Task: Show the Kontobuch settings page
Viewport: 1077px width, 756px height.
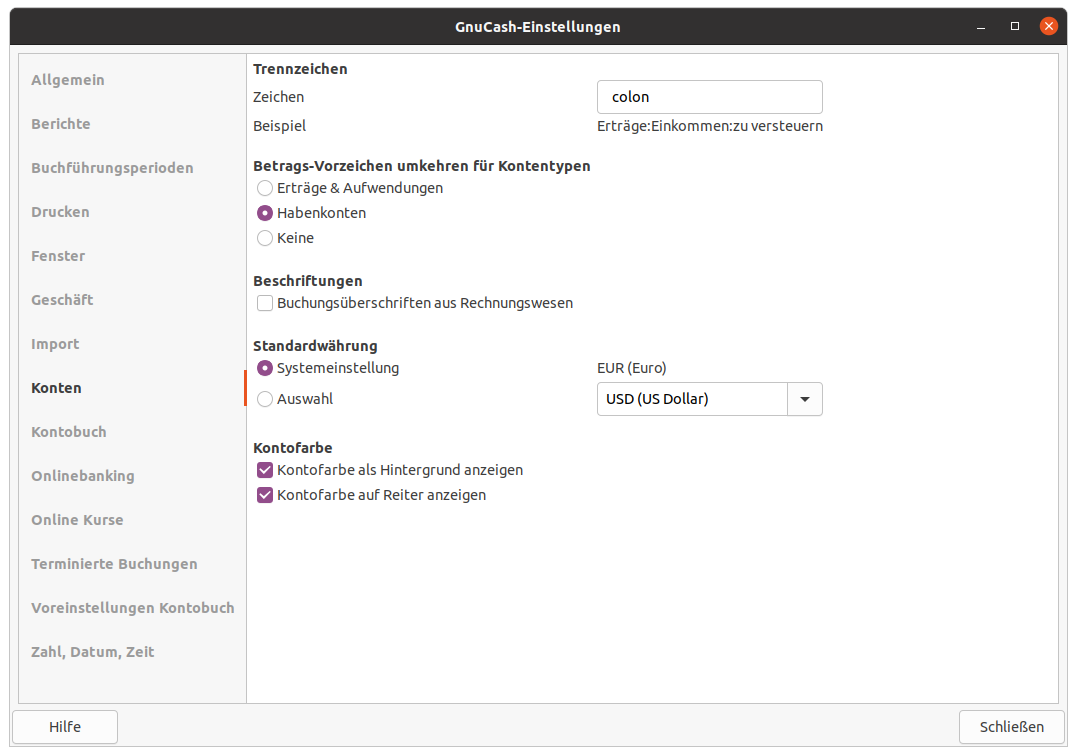Action: click(68, 432)
